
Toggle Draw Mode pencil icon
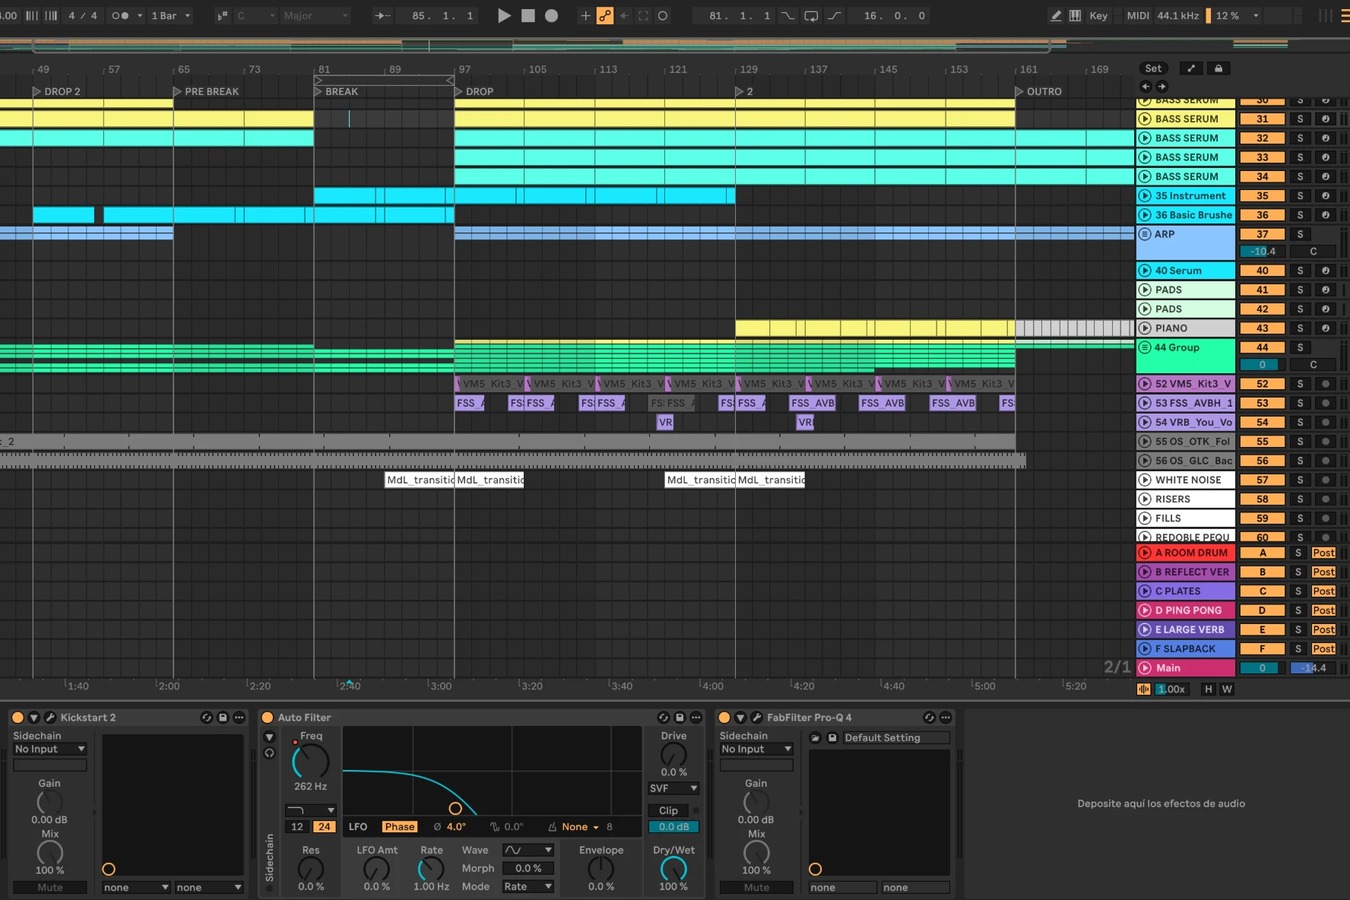tap(1055, 16)
